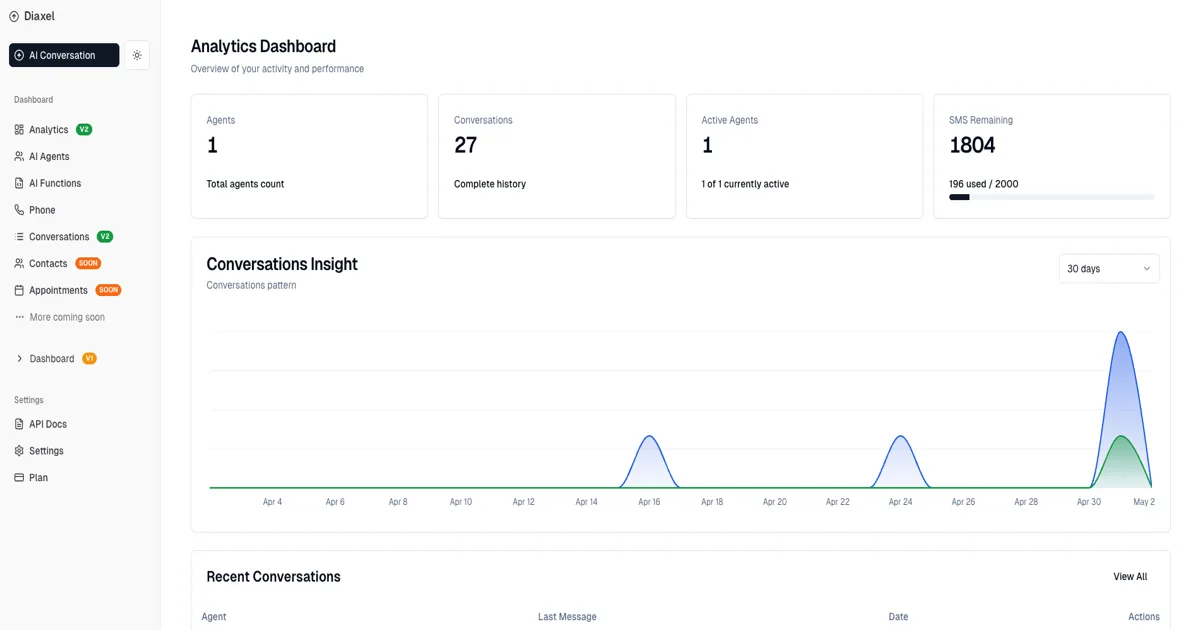Click the Settings gear icon

19,451
